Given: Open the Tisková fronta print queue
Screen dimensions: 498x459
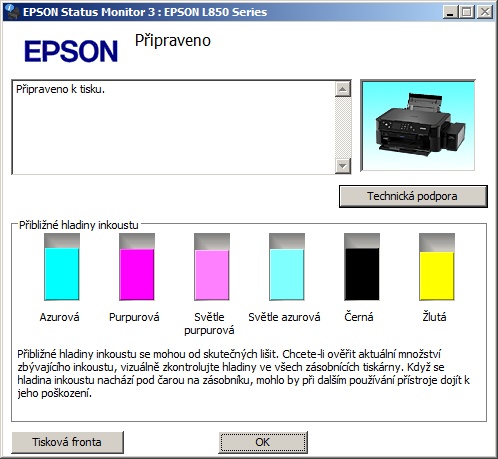Looking at the screenshot, I should 67,442.
